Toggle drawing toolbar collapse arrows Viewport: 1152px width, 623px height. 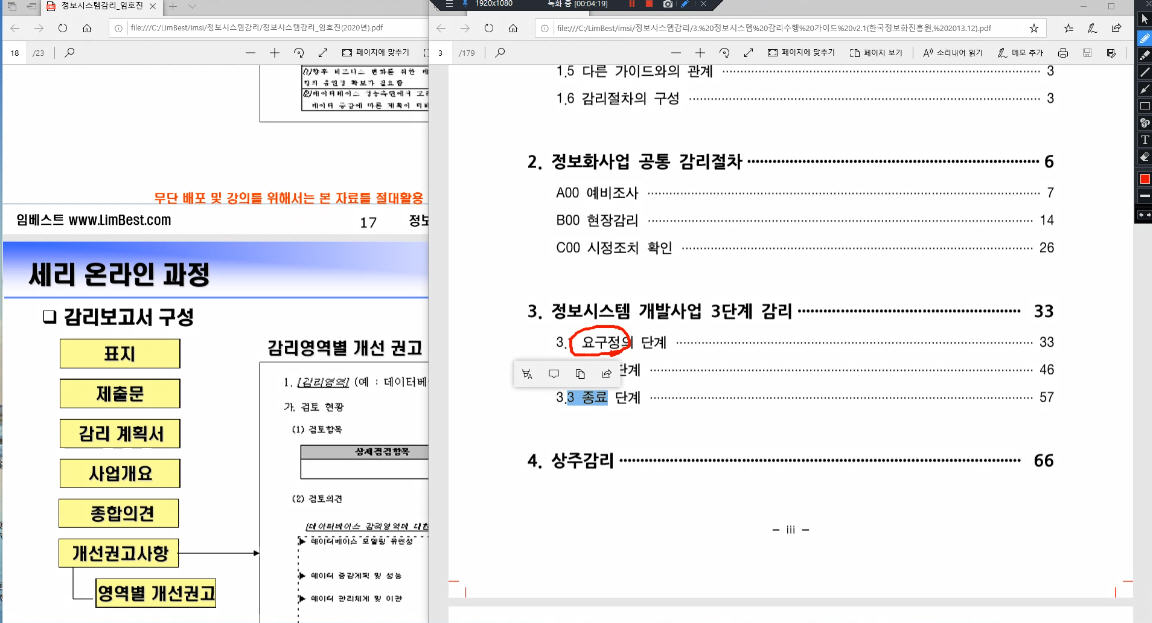[x=1144, y=215]
